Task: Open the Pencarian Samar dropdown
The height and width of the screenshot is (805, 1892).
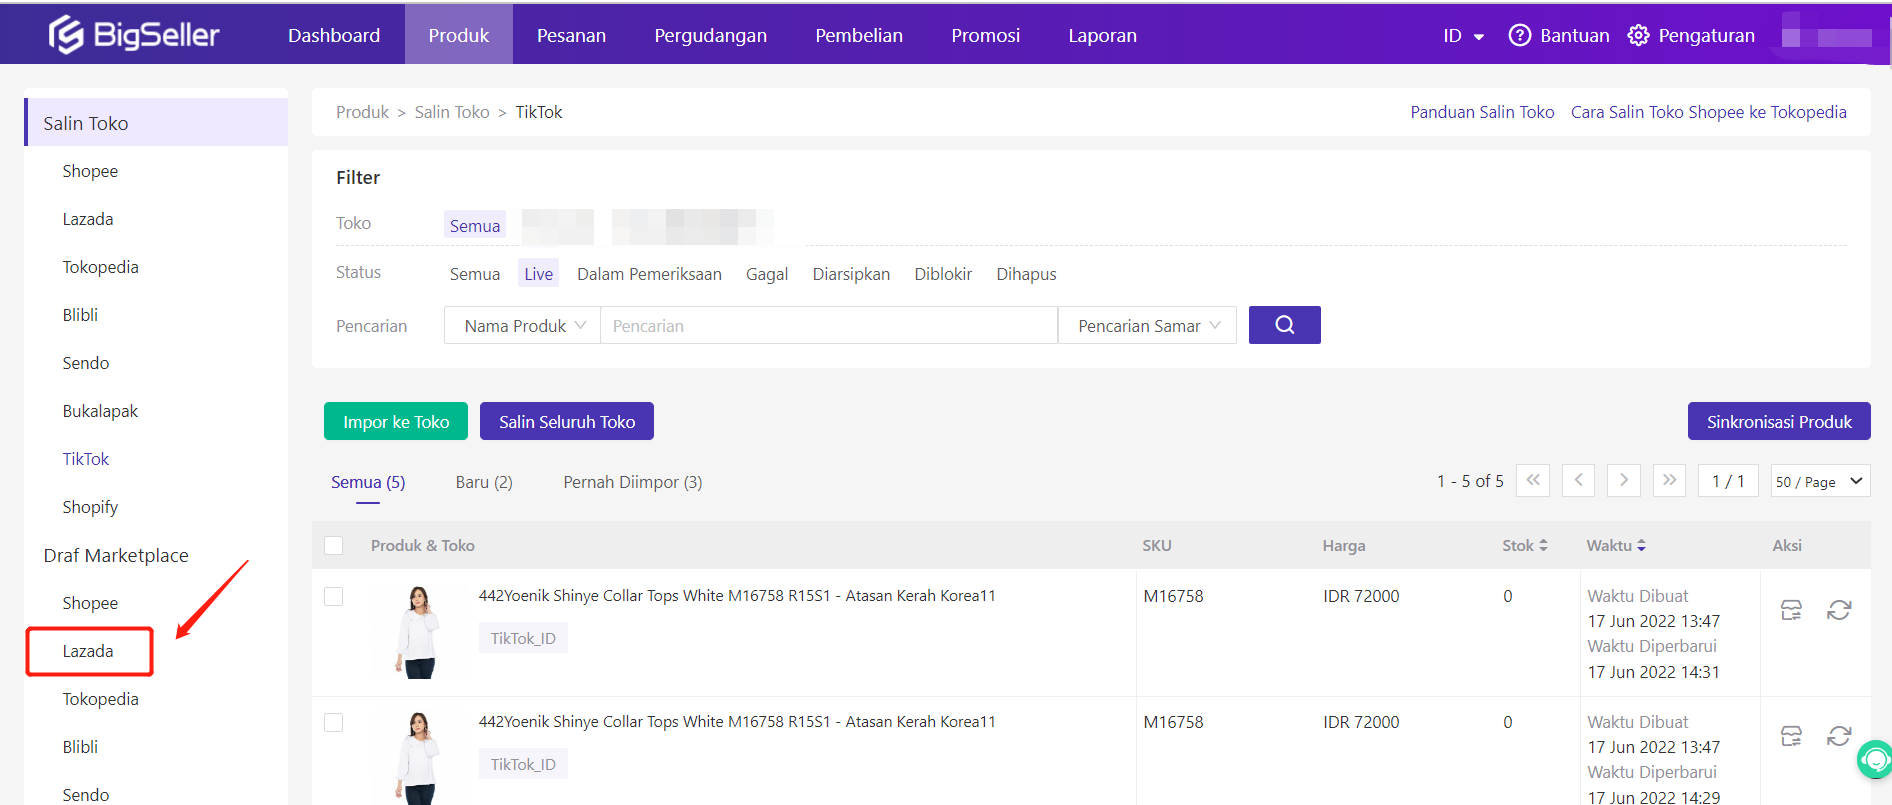Action: coord(1148,325)
